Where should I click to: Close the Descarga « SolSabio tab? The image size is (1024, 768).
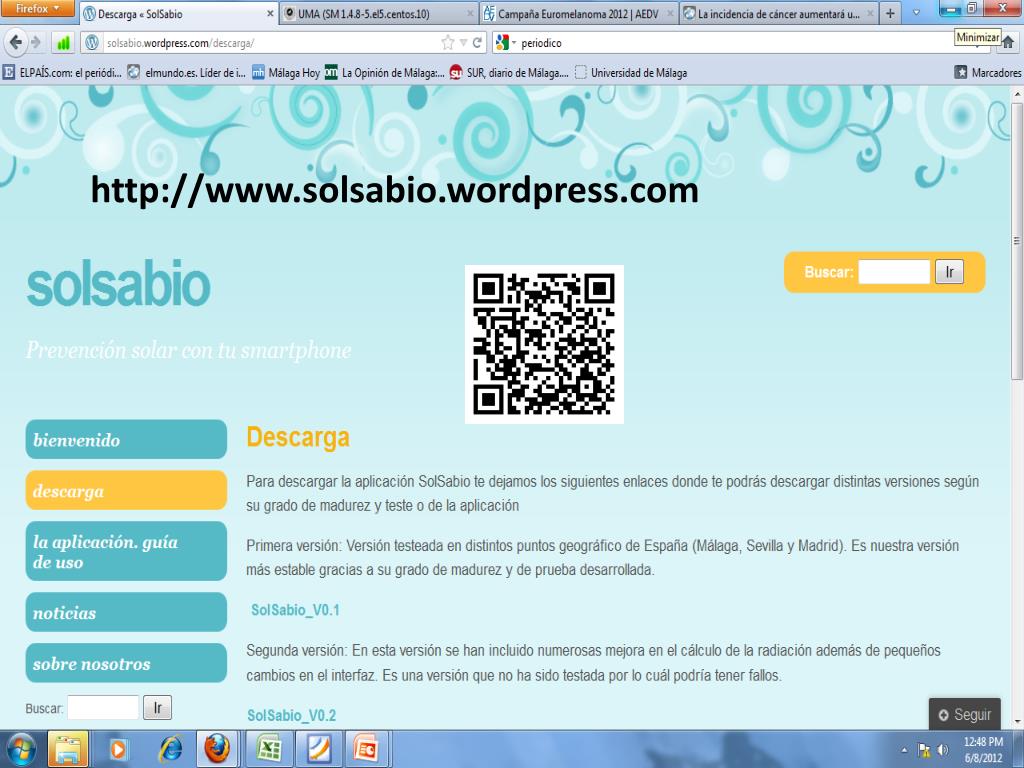pyautogui.click(x=270, y=14)
